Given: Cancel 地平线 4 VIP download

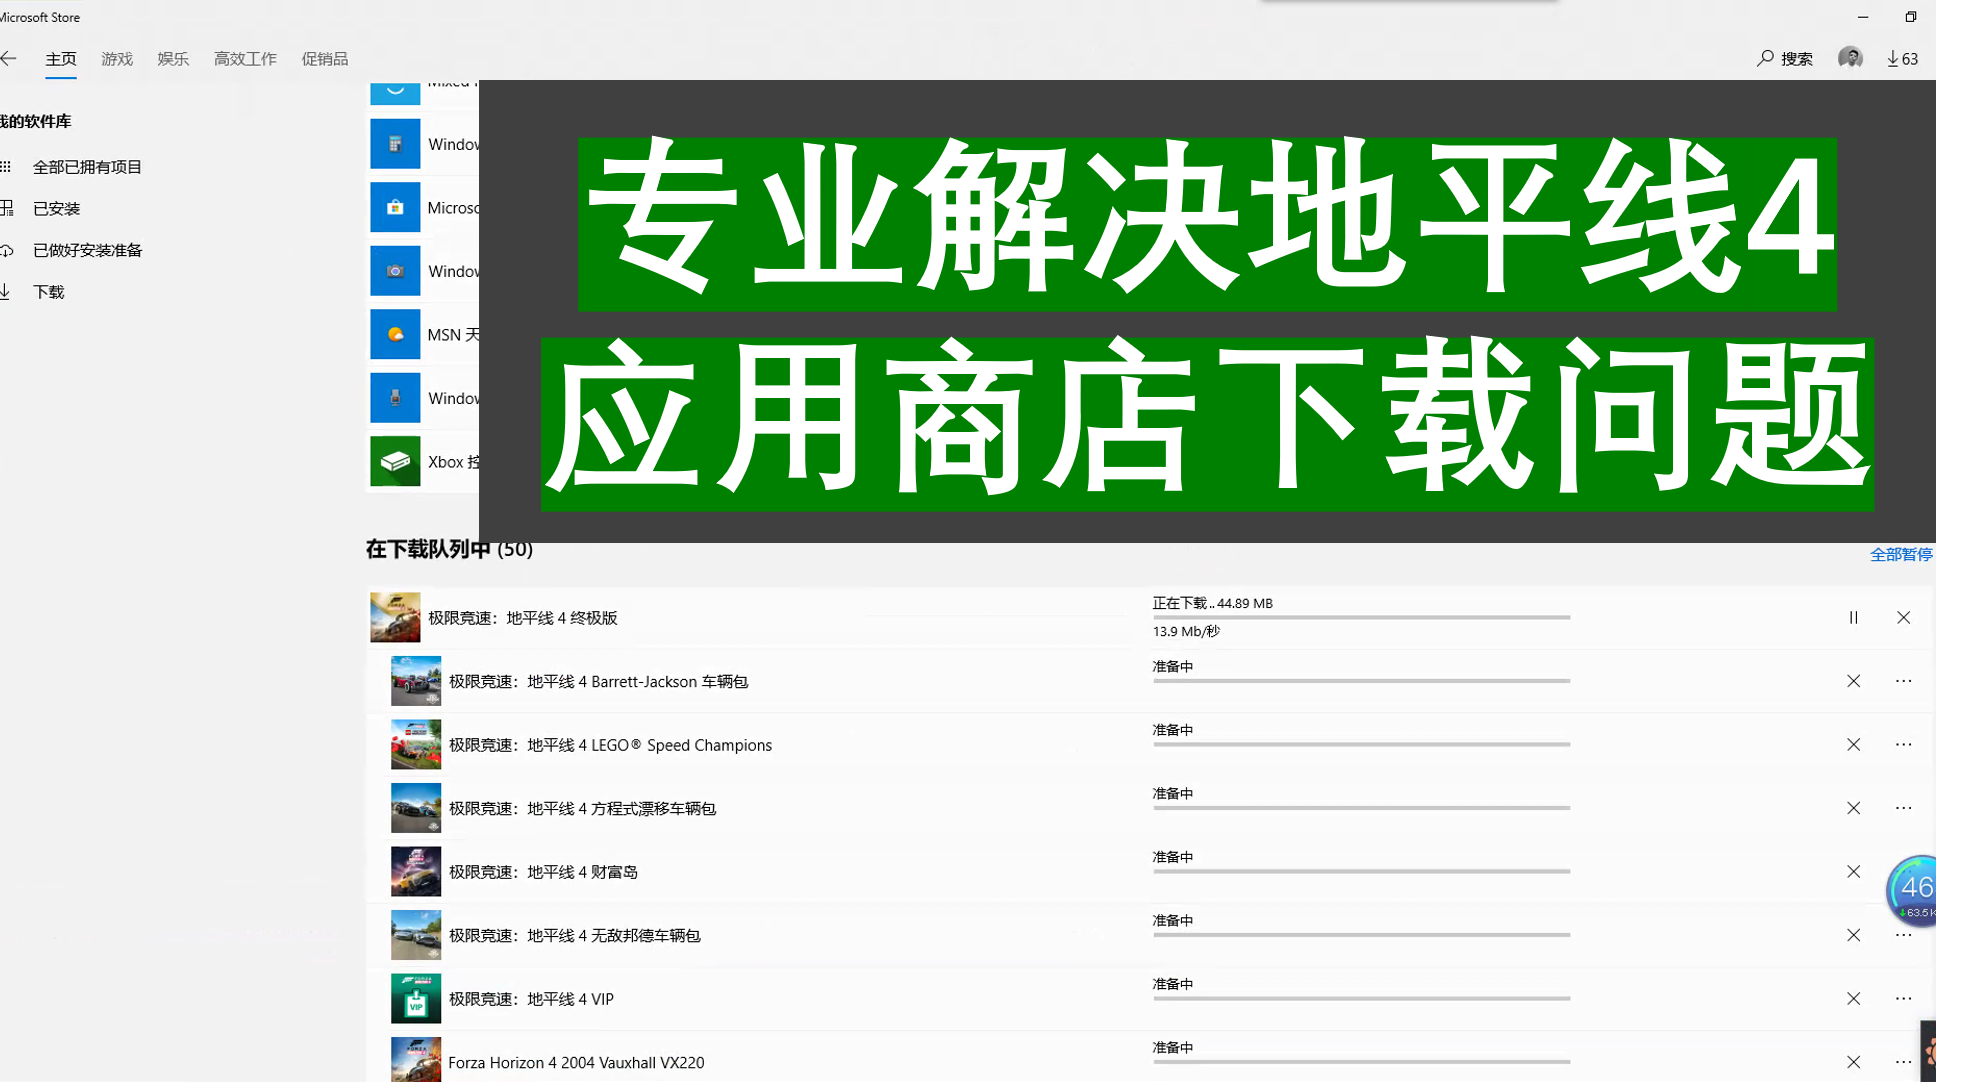Looking at the screenshot, I should (x=1853, y=999).
